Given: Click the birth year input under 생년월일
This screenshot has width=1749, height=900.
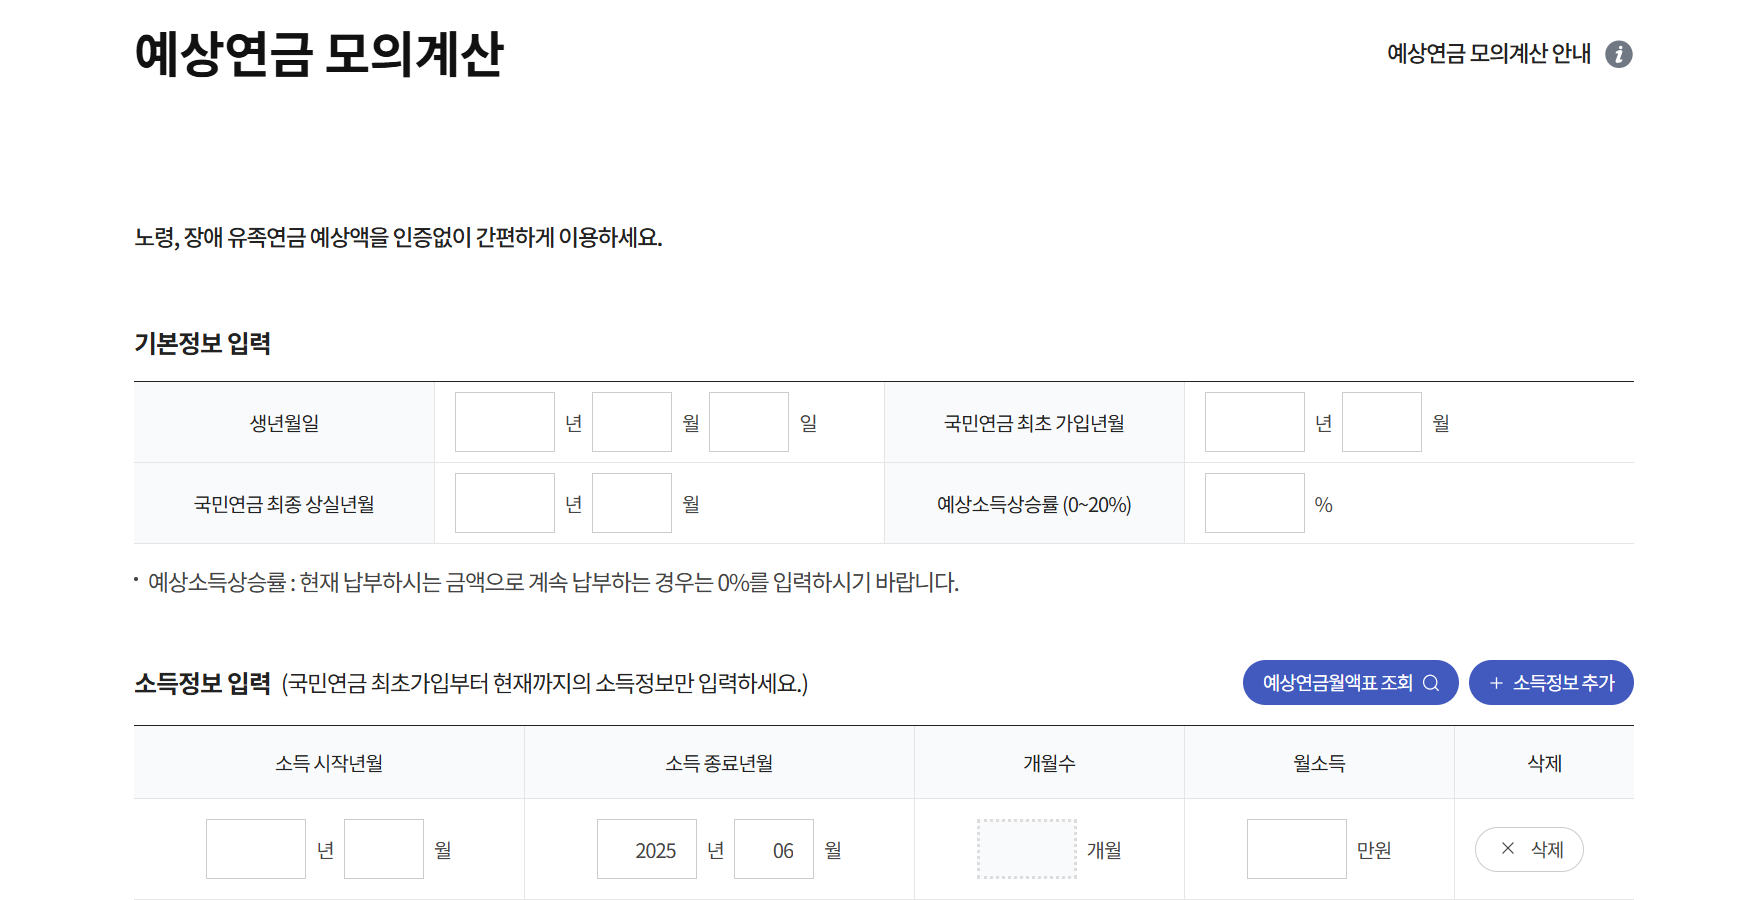Looking at the screenshot, I should pyautogui.click(x=505, y=421).
